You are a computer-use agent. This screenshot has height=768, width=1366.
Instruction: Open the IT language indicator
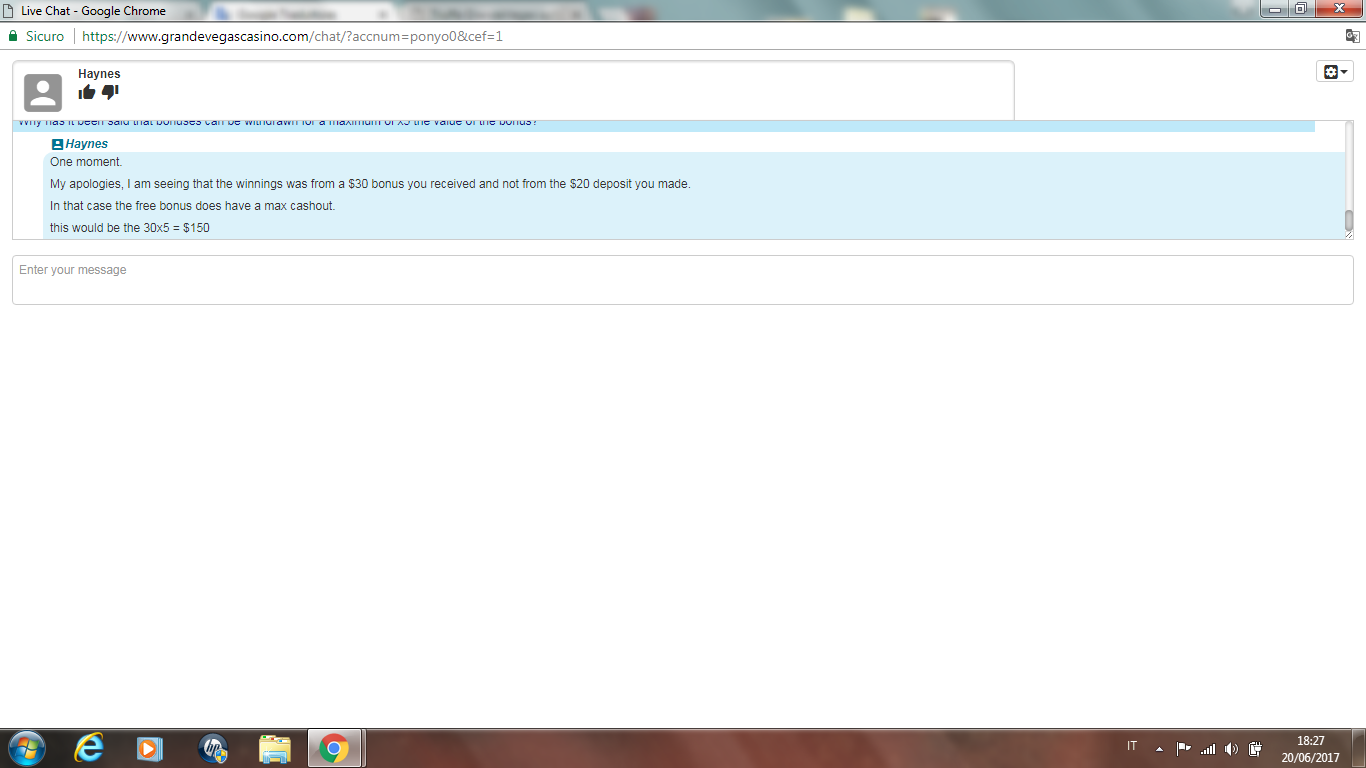click(x=1132, y=746)
